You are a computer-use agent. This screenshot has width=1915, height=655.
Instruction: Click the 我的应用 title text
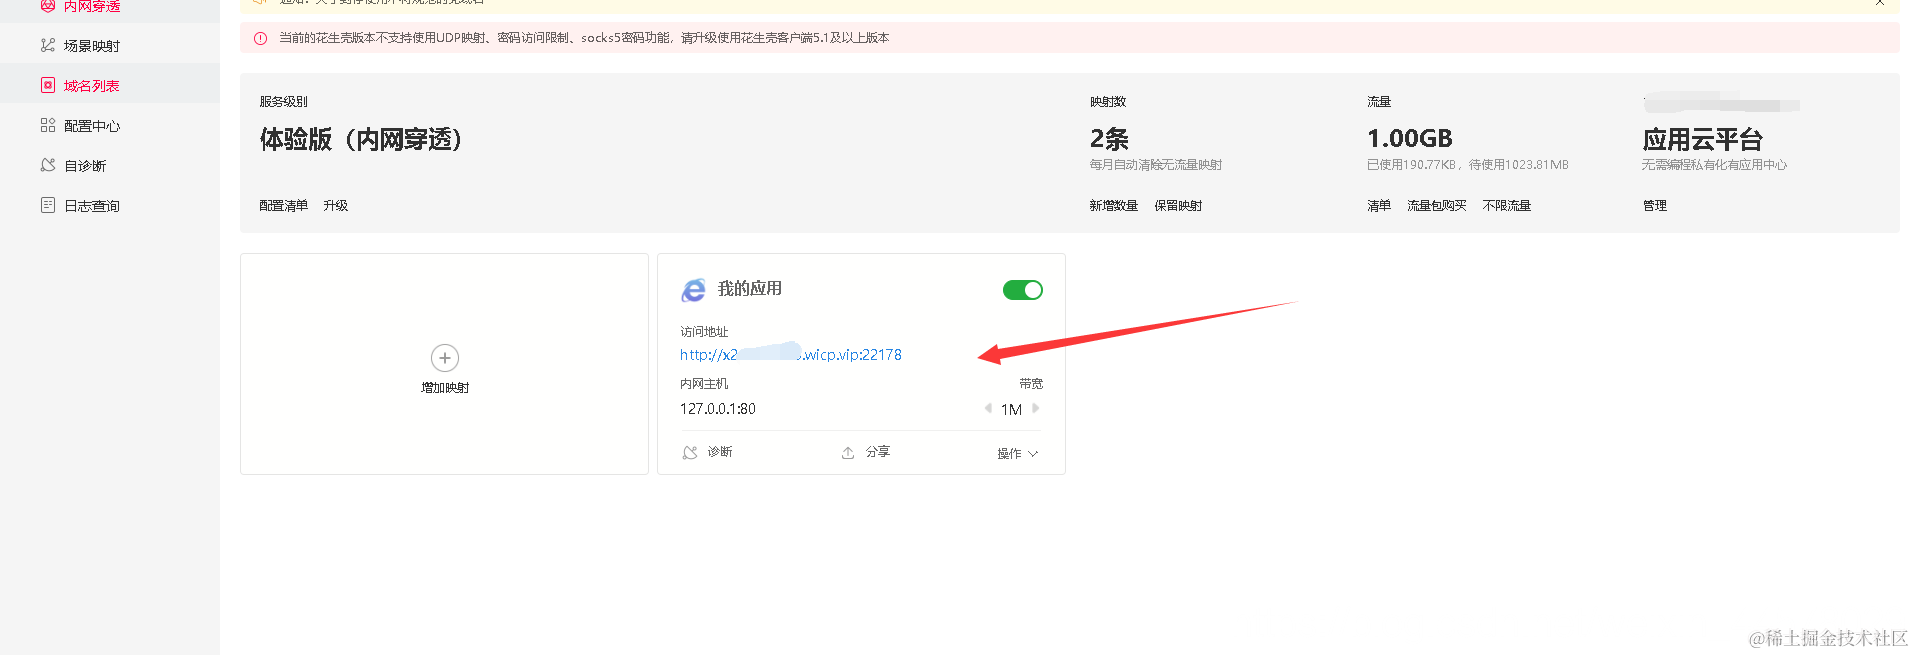click(x=750, y=289)
